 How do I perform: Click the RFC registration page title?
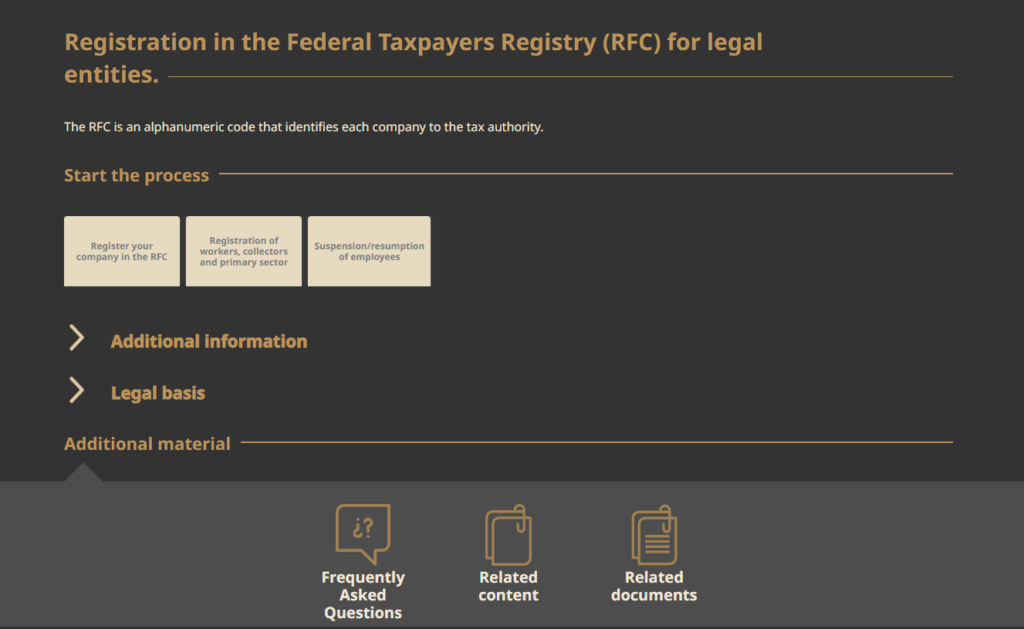click(413, 57)
